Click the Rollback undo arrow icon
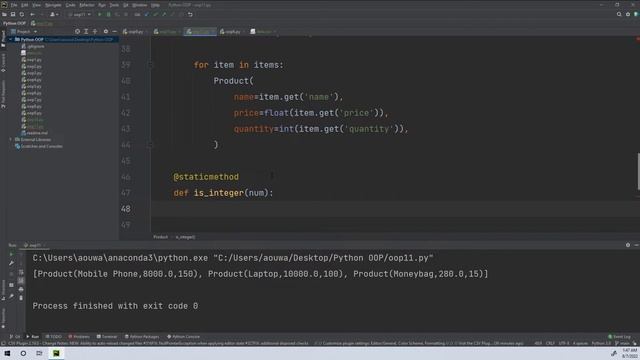 coord(190,14)
